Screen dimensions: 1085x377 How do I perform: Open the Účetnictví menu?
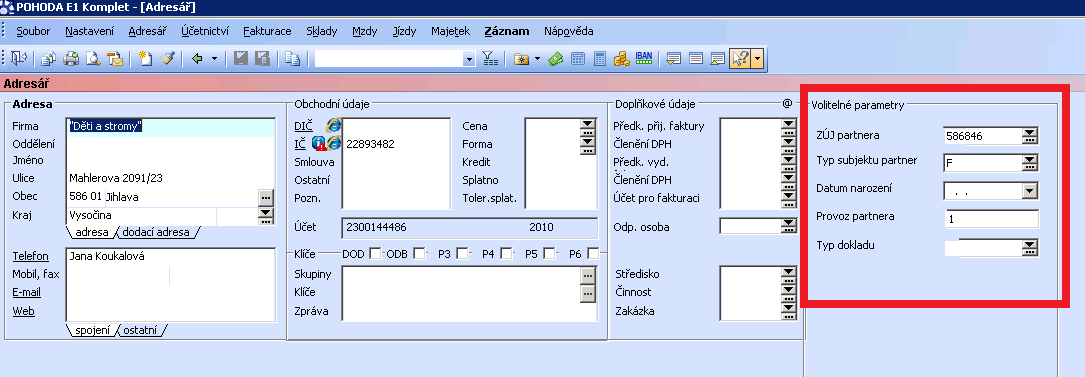205,31
